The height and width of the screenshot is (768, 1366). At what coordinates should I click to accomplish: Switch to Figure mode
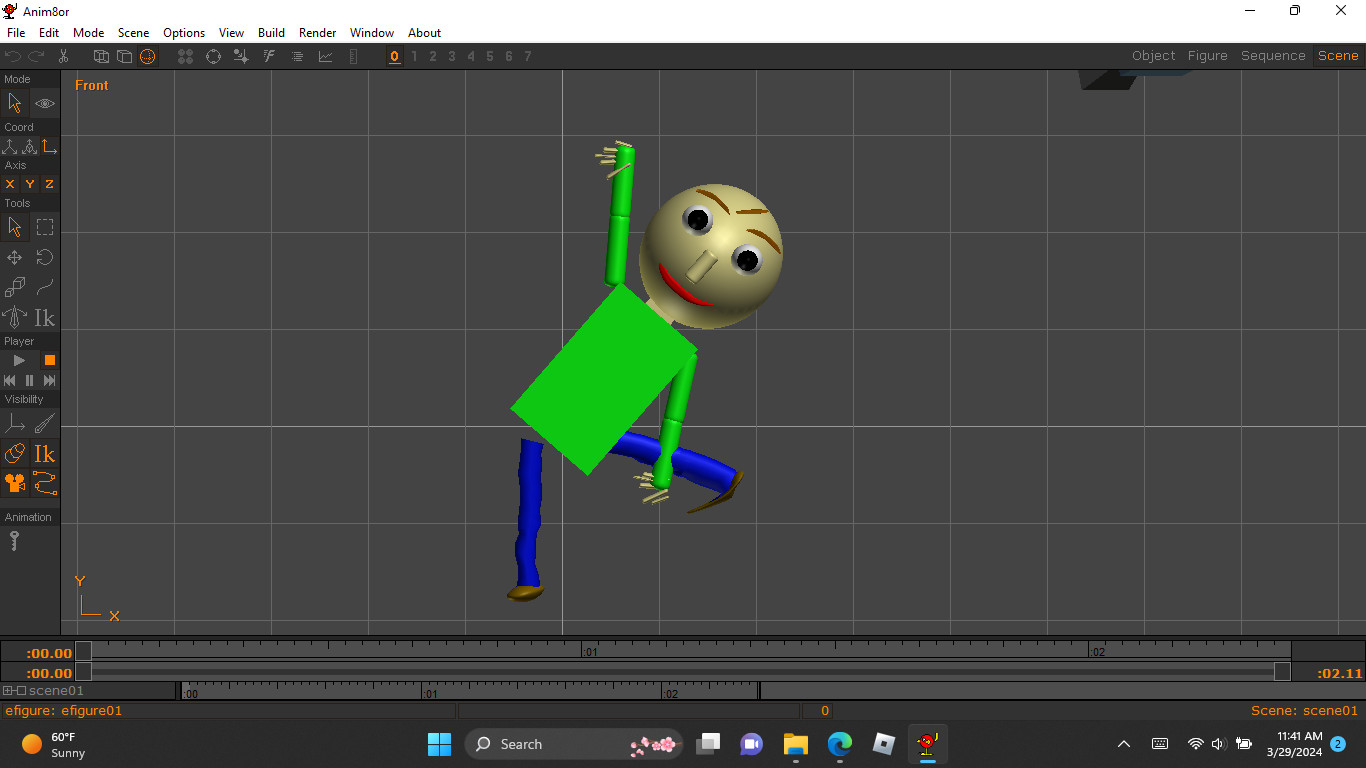click(1207, 55)
